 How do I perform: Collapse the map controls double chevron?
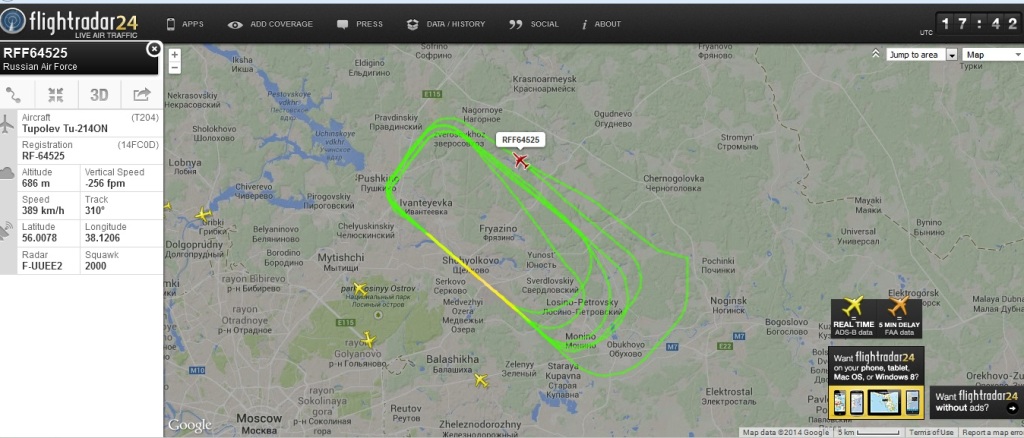point(875,54)
